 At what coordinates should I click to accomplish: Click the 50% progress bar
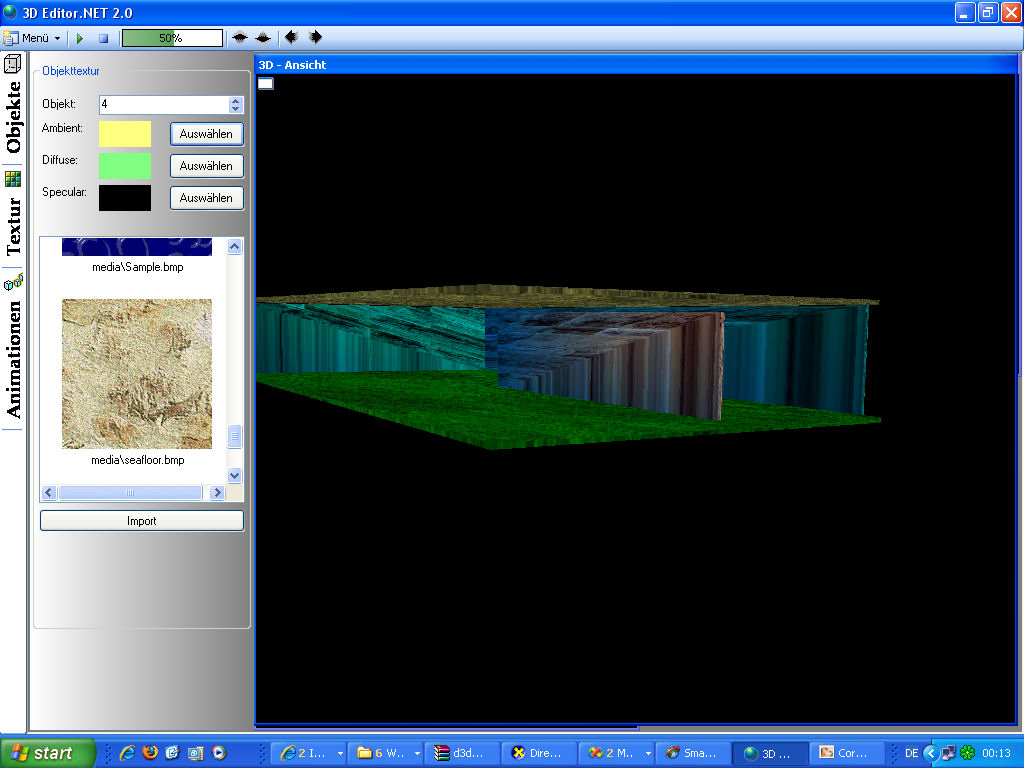point(172,38)
